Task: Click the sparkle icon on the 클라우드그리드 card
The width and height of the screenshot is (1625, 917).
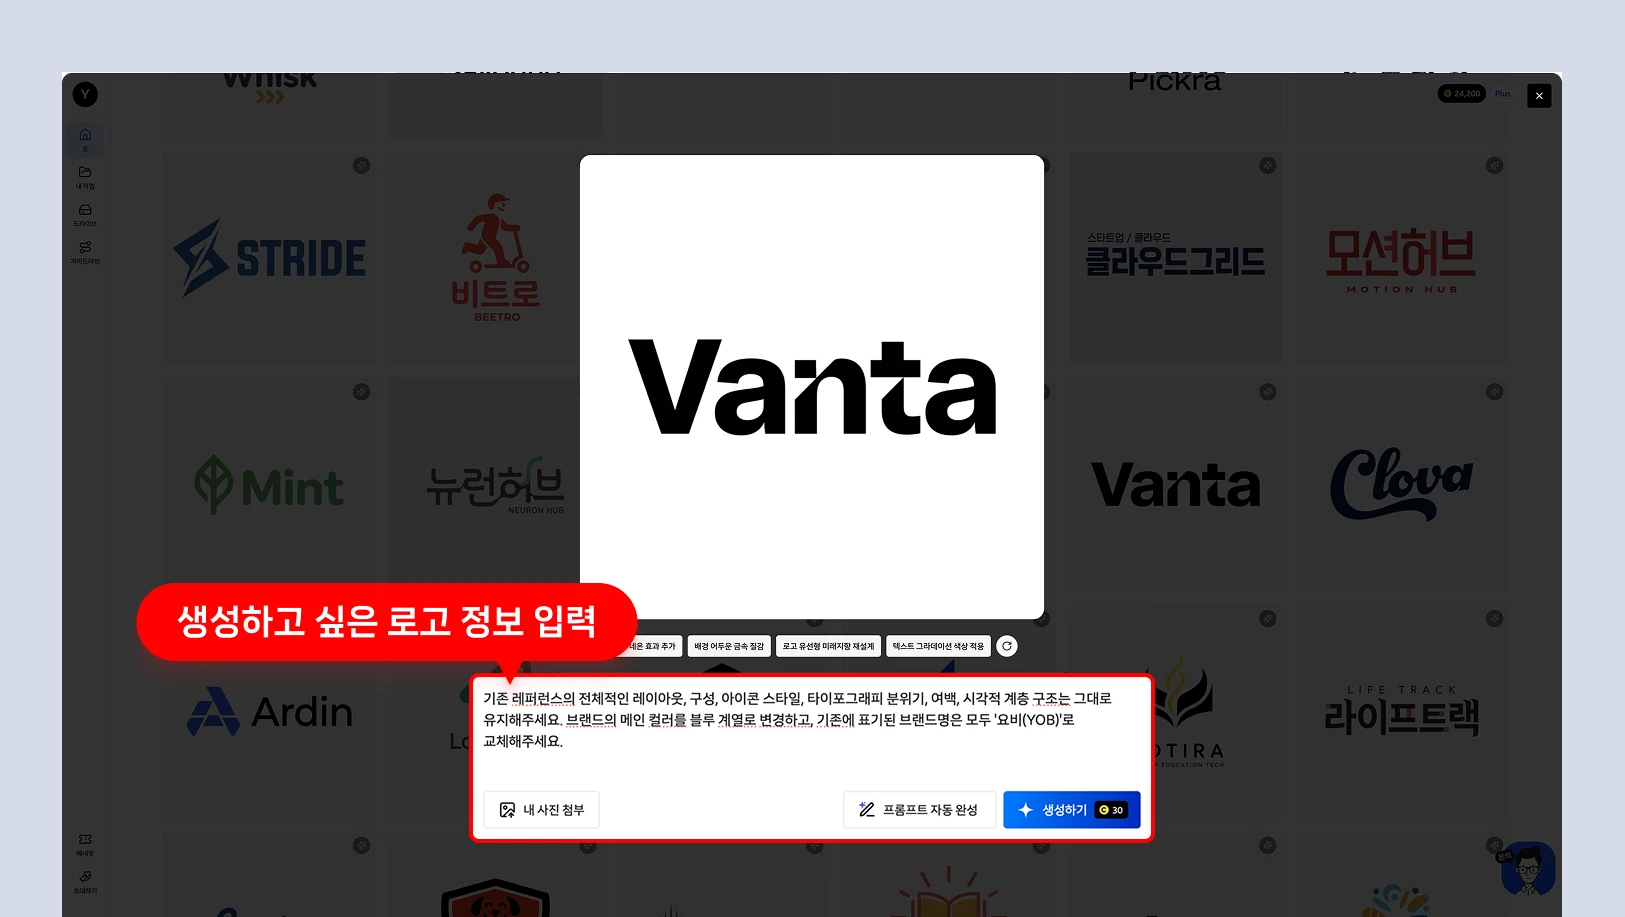Action: coord(1268,165)
